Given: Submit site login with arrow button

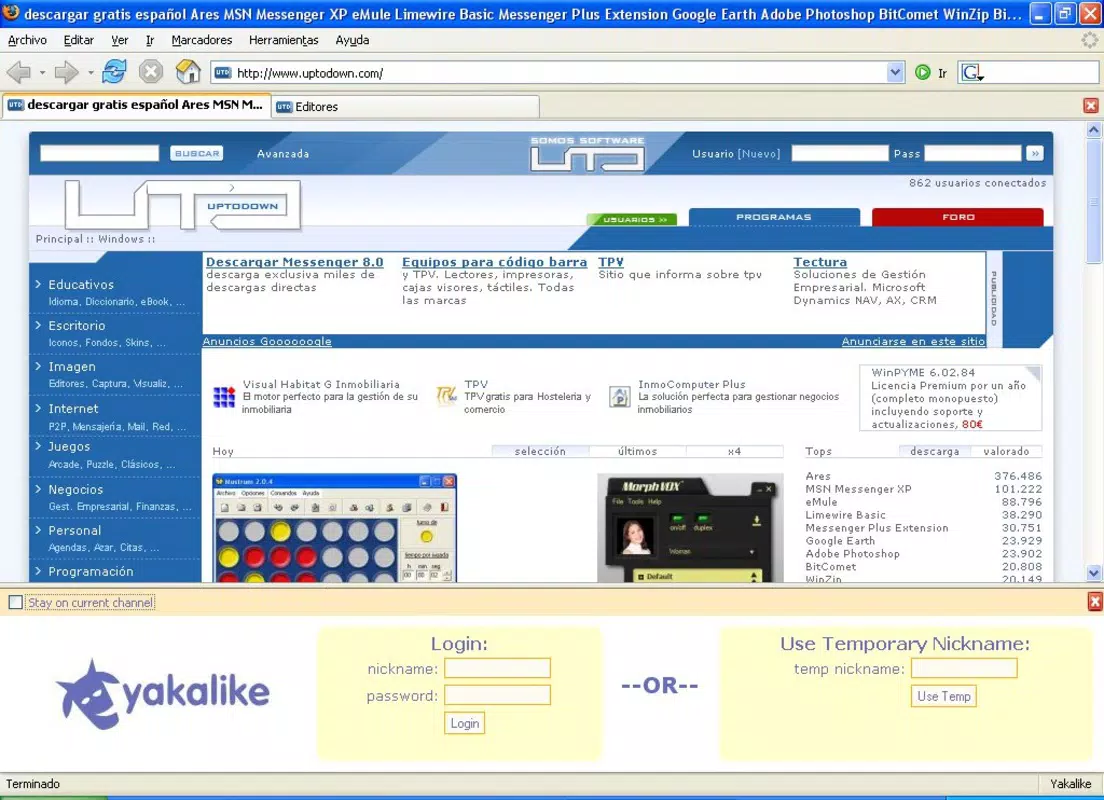Looking at the screenshot, I should tap(1035, 154).
